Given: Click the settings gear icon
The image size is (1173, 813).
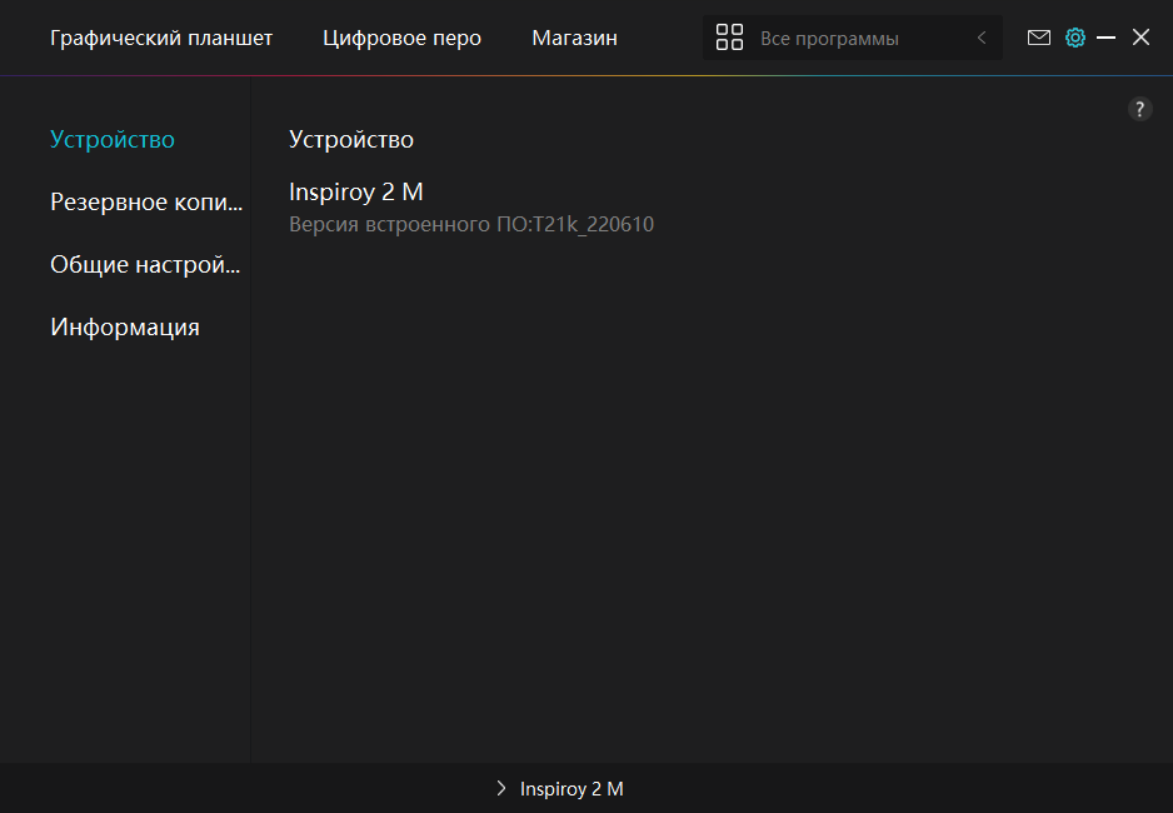Looking at the screenshot, I should 1075,38.
